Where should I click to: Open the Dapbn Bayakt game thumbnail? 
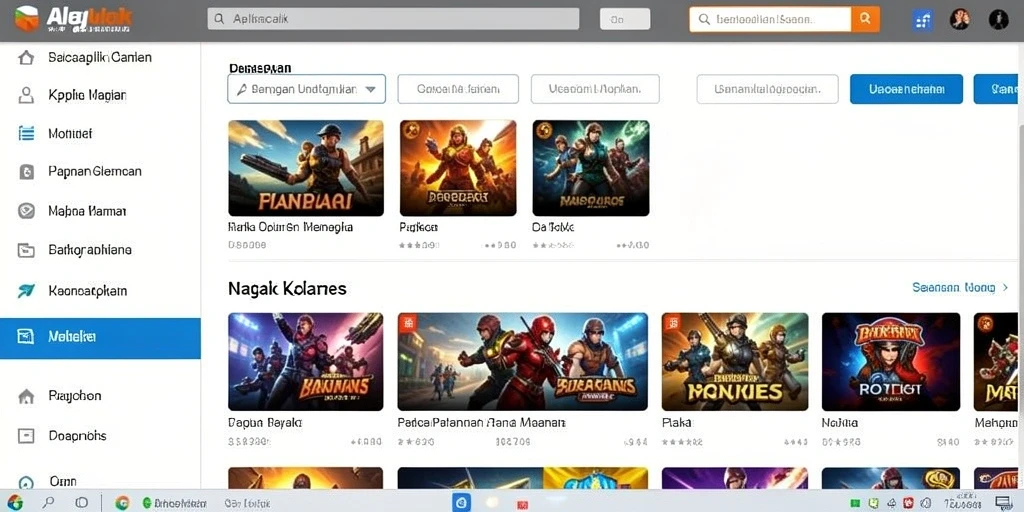click(x=306, y=361)
